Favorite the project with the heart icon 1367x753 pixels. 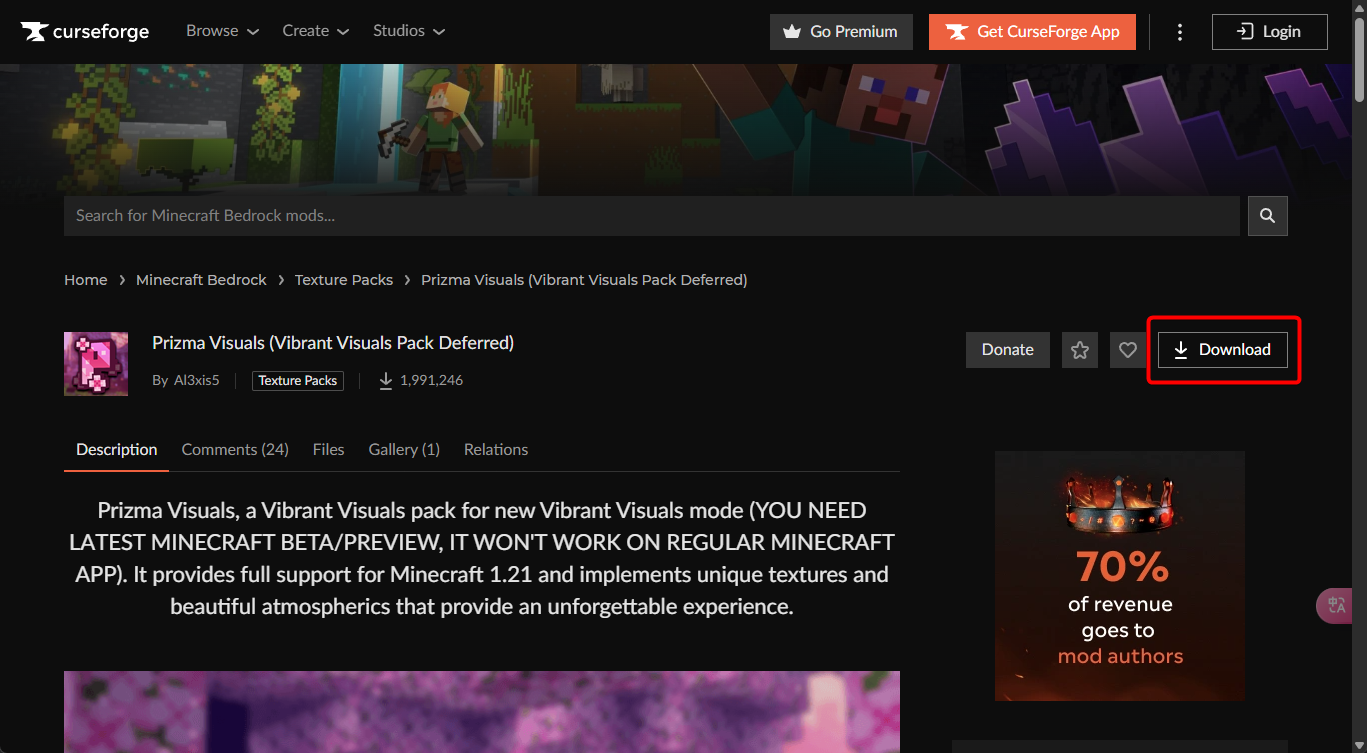tap(1128, 350)
